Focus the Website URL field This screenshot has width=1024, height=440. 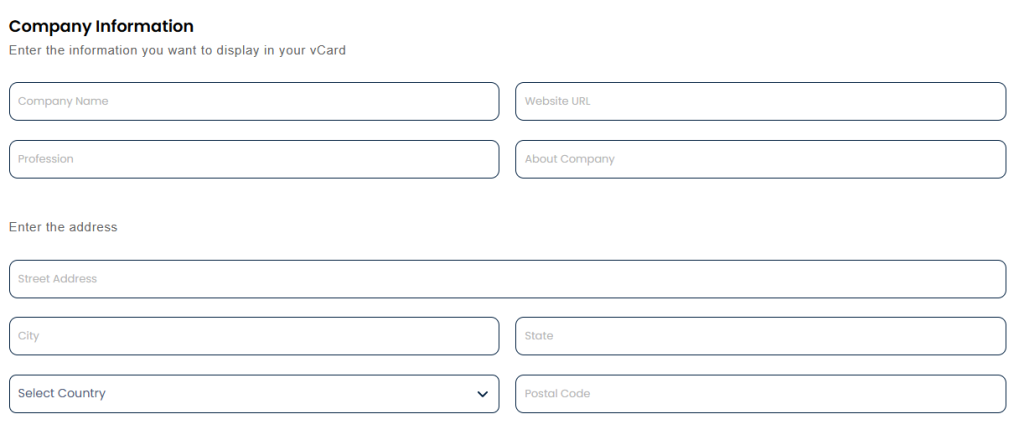760,101
